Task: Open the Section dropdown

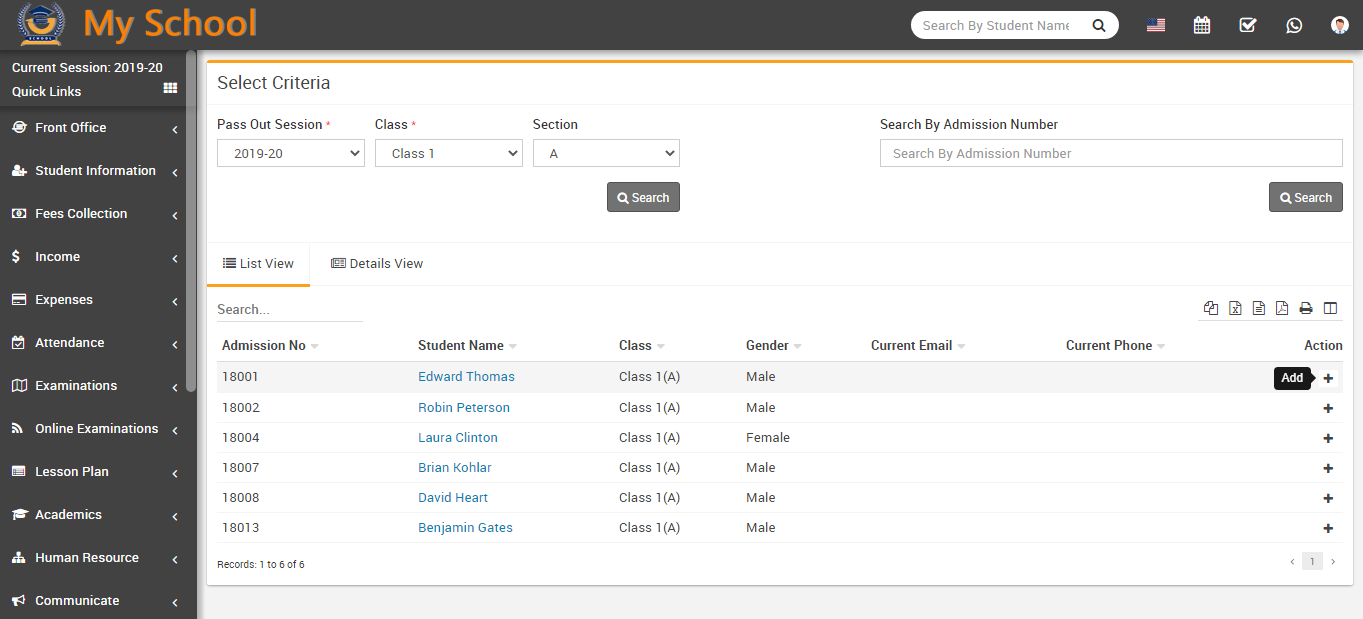Action: coord(606,153)
